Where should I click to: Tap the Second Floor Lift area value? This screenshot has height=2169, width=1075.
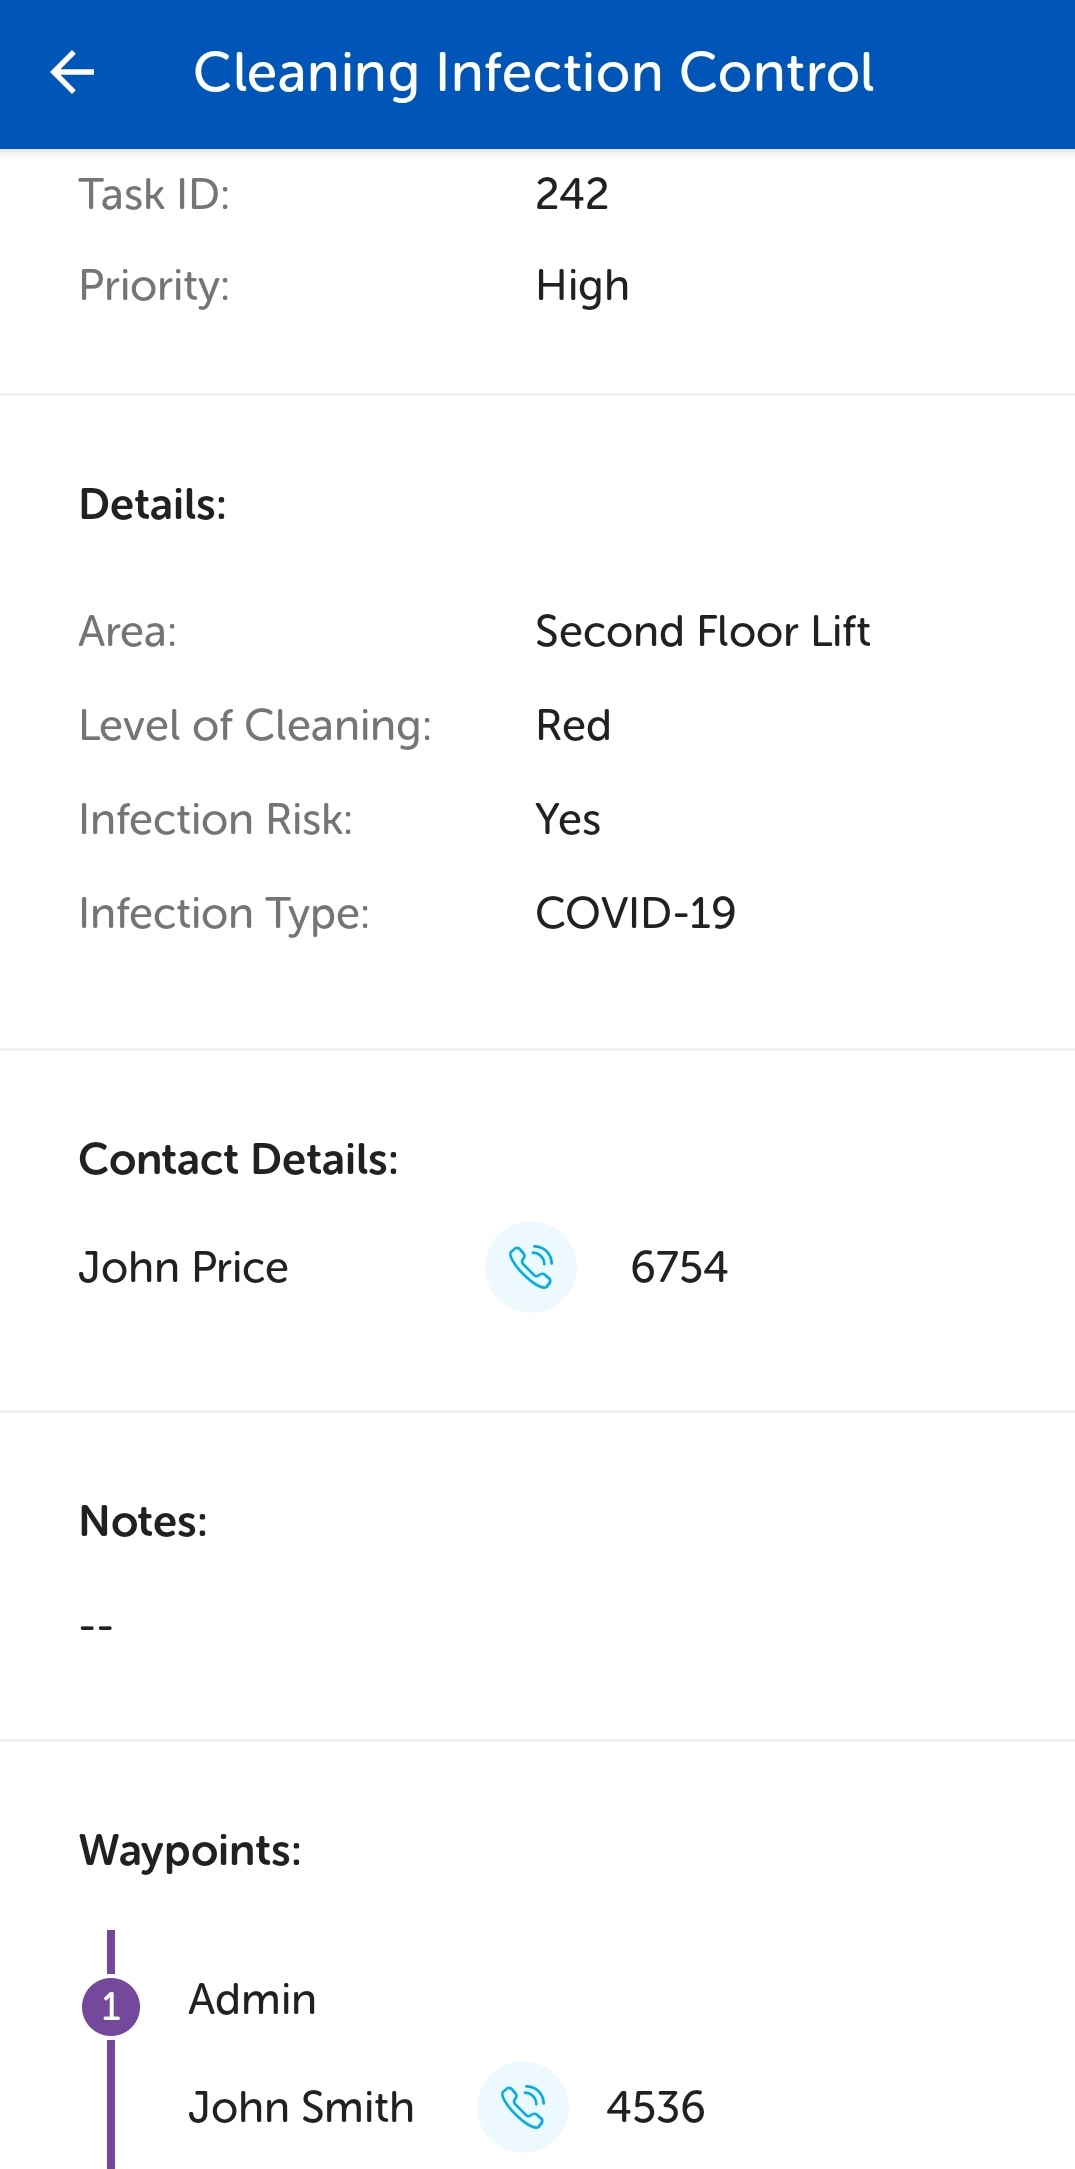pyautogui.click(x=703, y=632)
